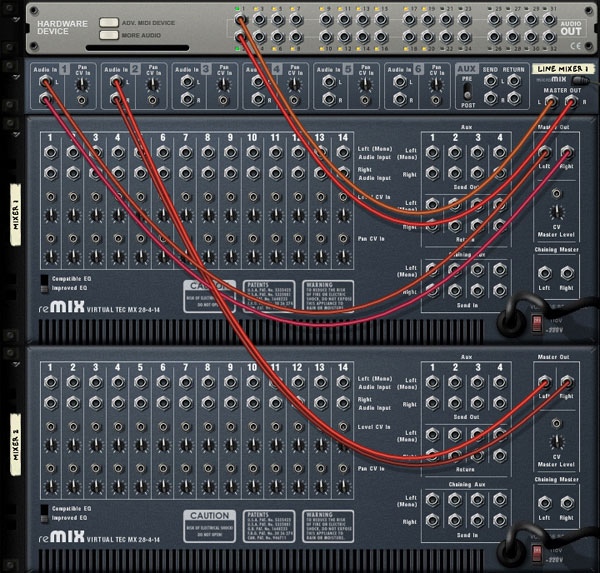
Task: Click Mixer 1 "Pan CV In" label text
Action: click(x=371, y=238)
